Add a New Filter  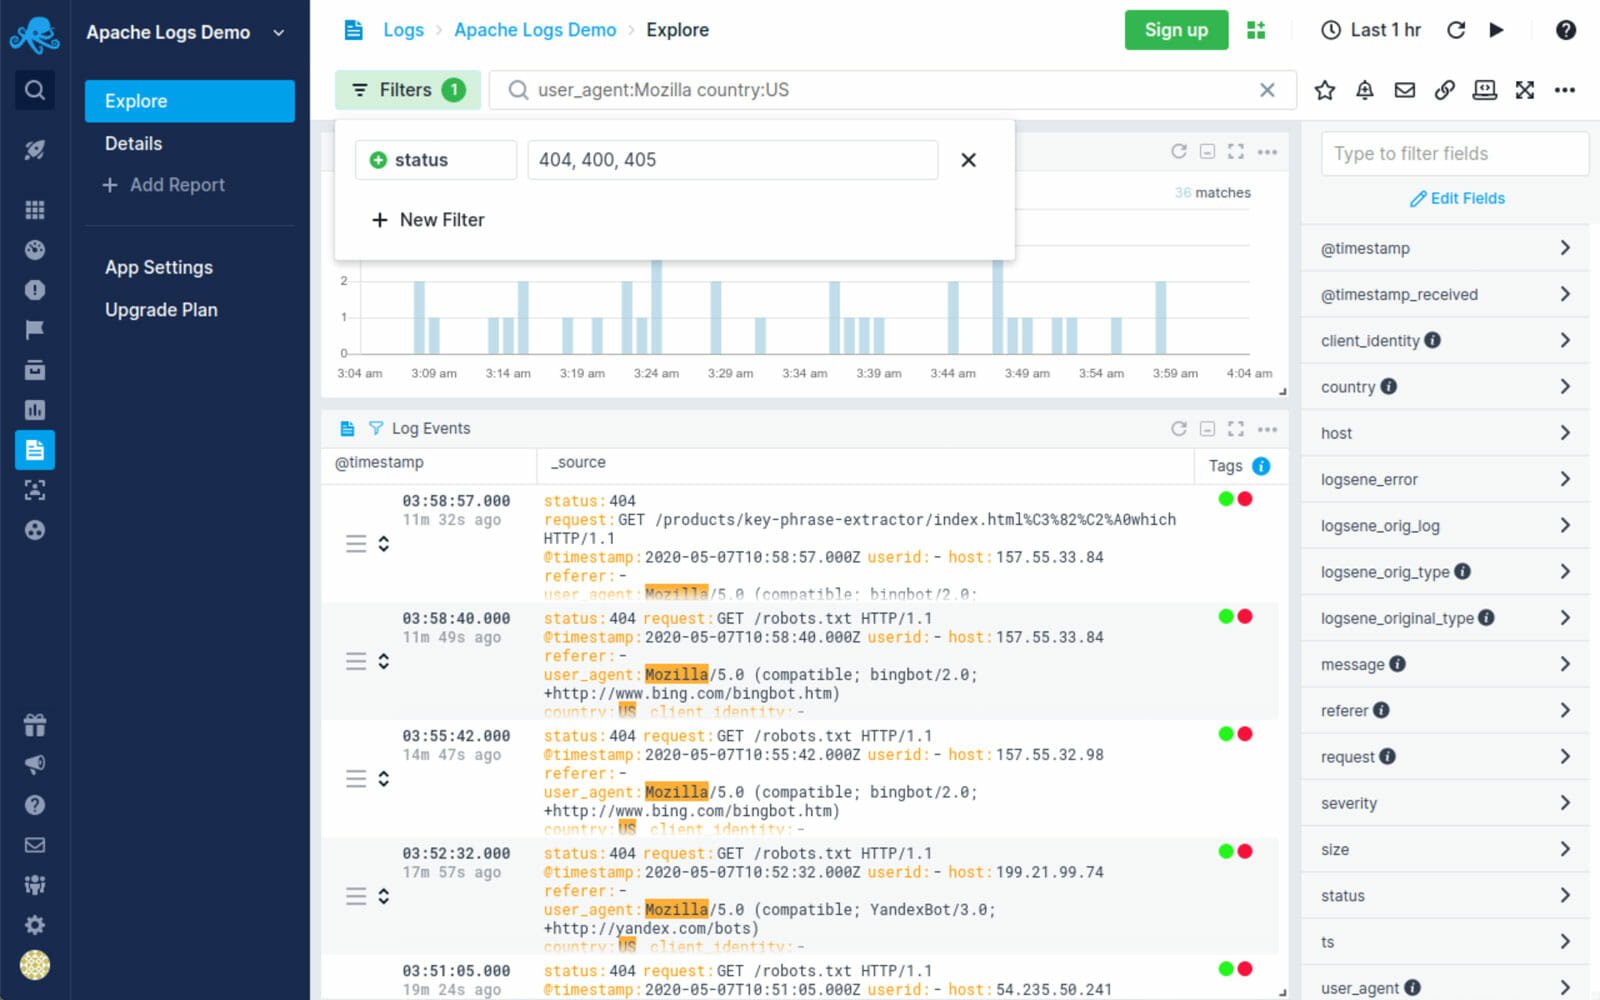[428, 220]
